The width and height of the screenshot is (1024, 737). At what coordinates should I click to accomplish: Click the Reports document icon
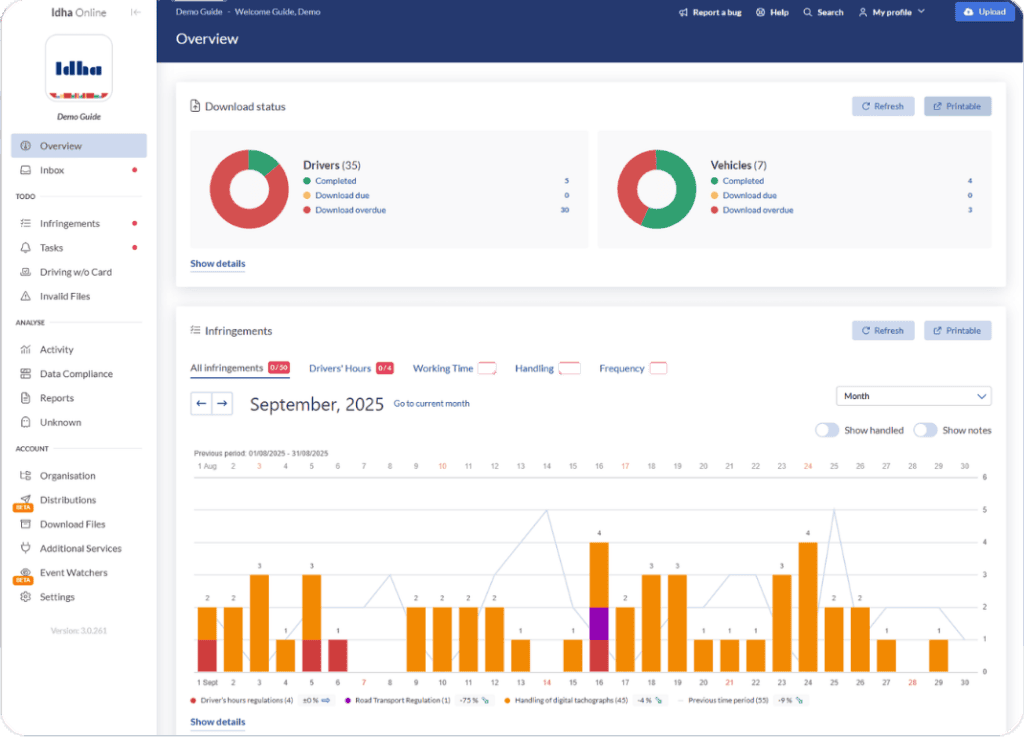[25, 398]
